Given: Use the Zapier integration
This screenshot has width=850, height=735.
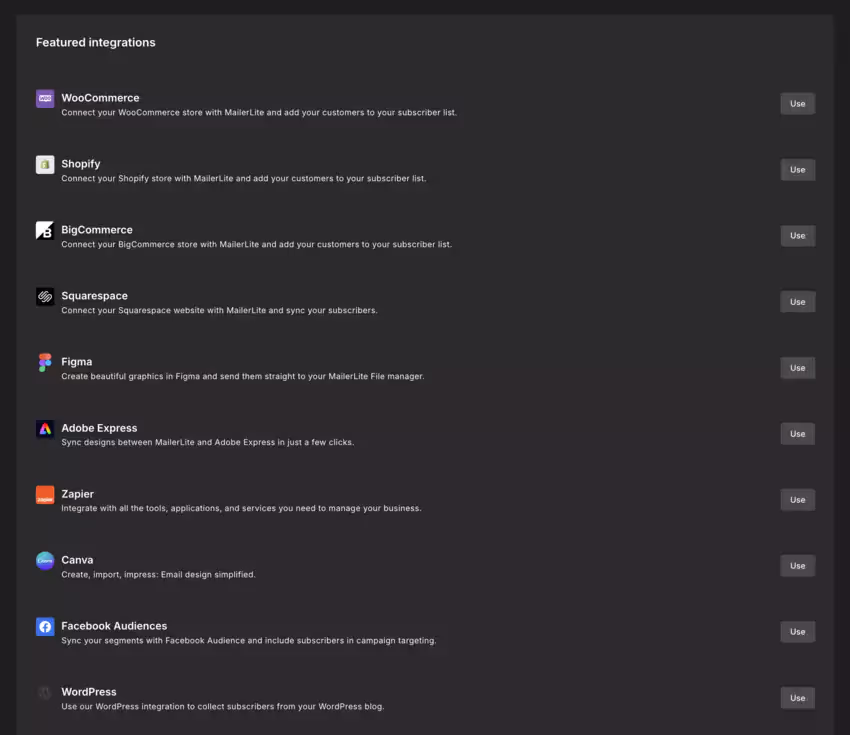Looking at the screenshot, I should click(x=797, y=499).
